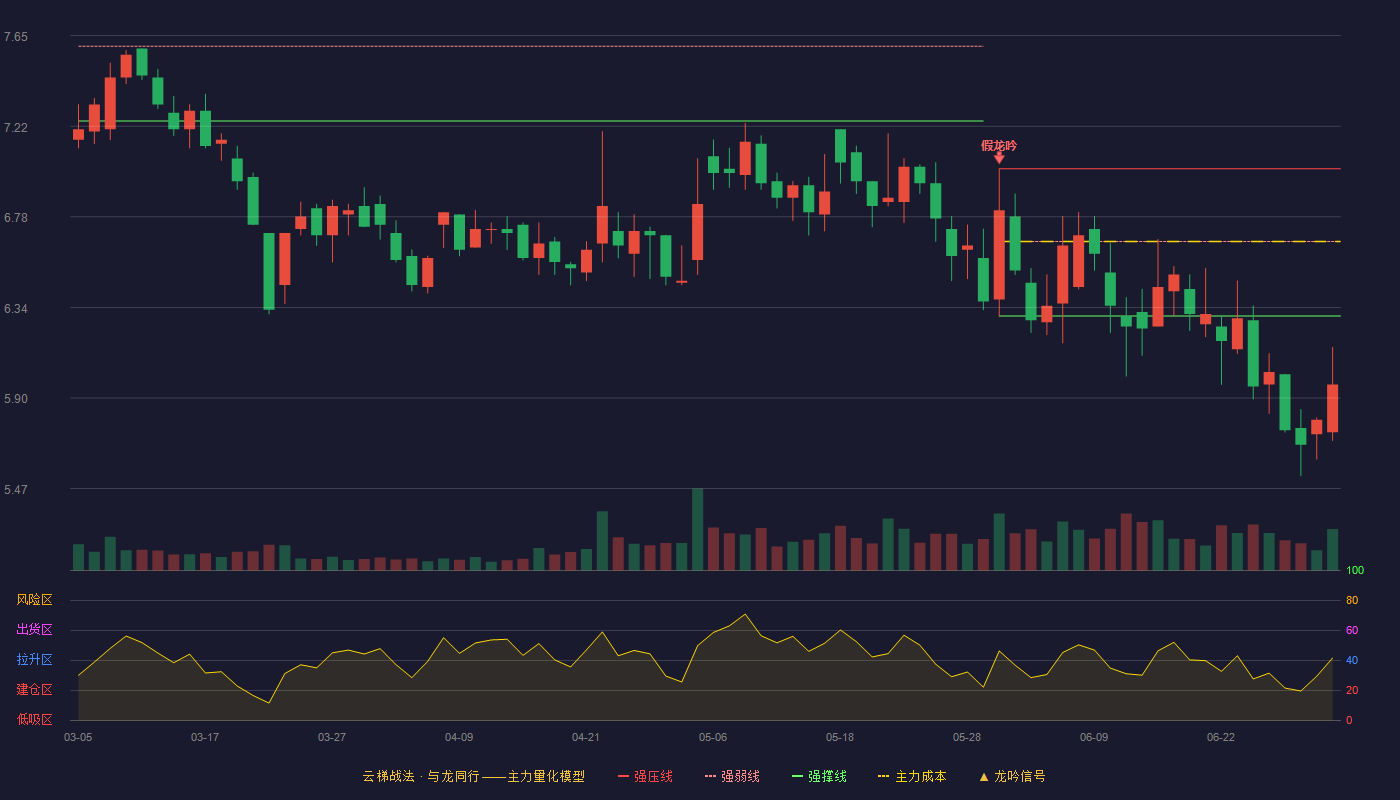Select the 出货区 zone label
Viewport: 1400px width, 800px height.
[34, 630]
